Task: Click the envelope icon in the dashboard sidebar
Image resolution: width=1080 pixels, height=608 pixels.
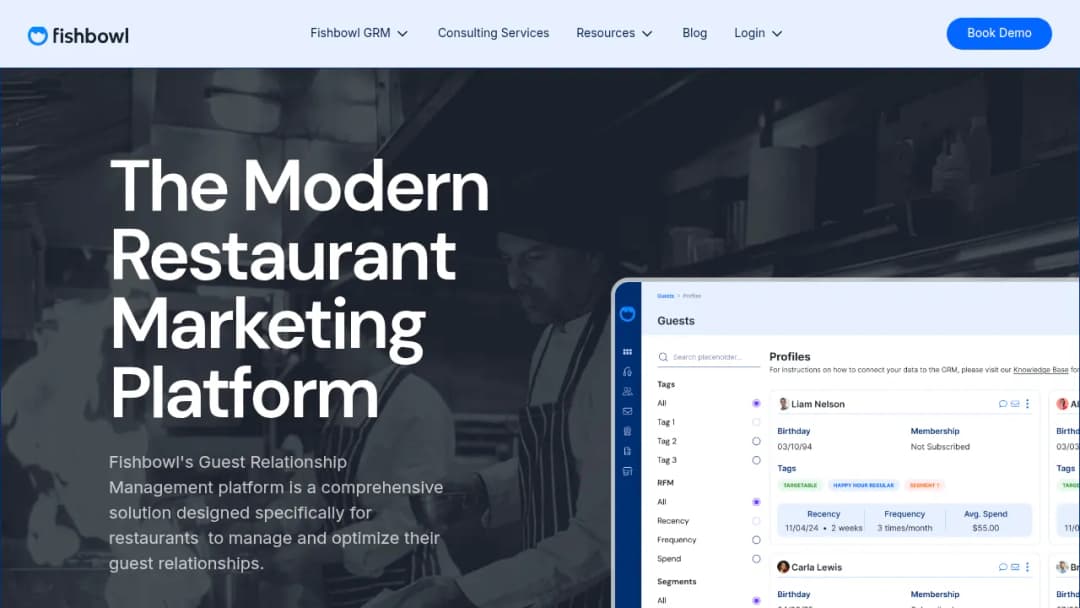Action: 627,411
